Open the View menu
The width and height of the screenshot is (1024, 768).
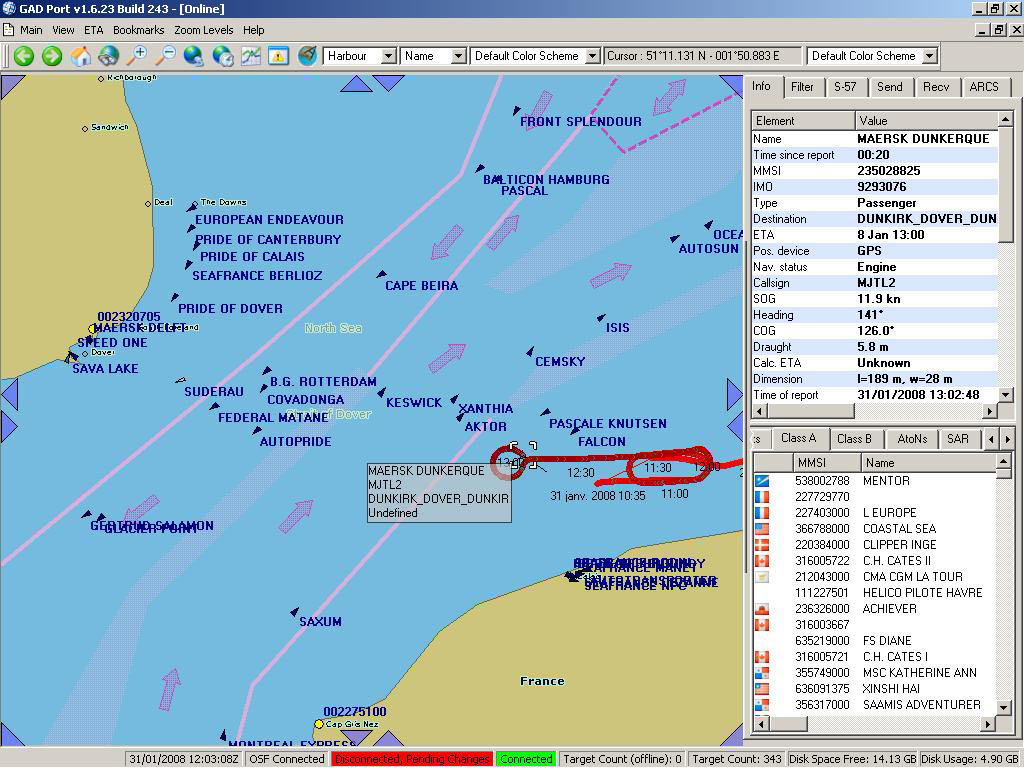tap(63, 30)
